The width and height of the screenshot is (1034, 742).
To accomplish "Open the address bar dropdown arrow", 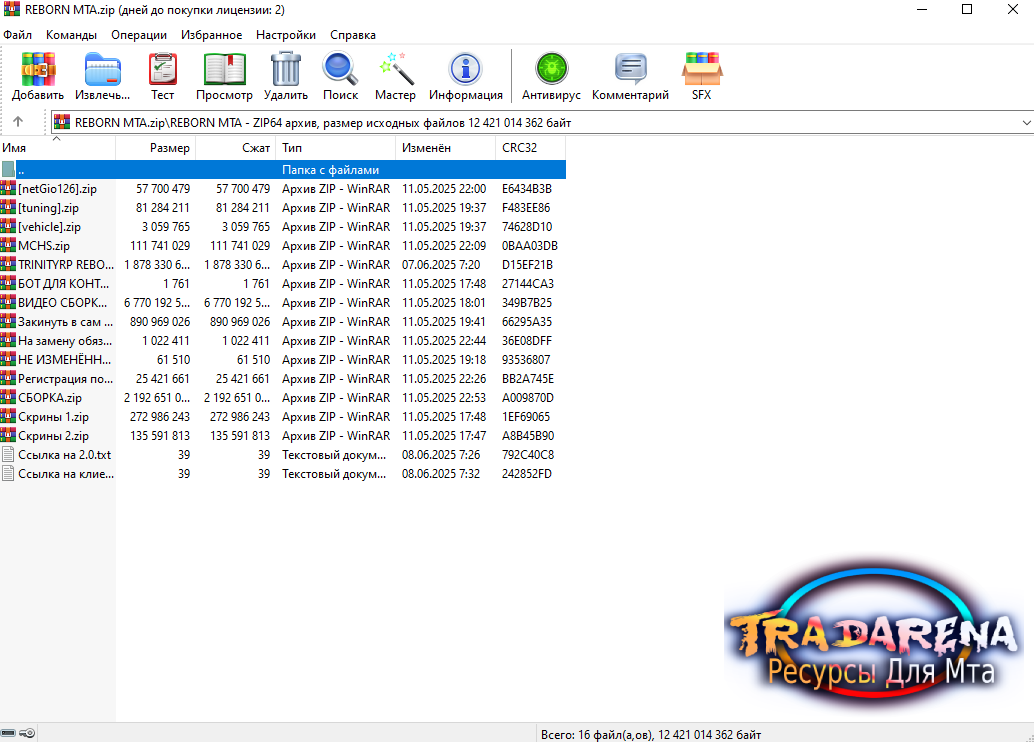I will [1026, 123].
